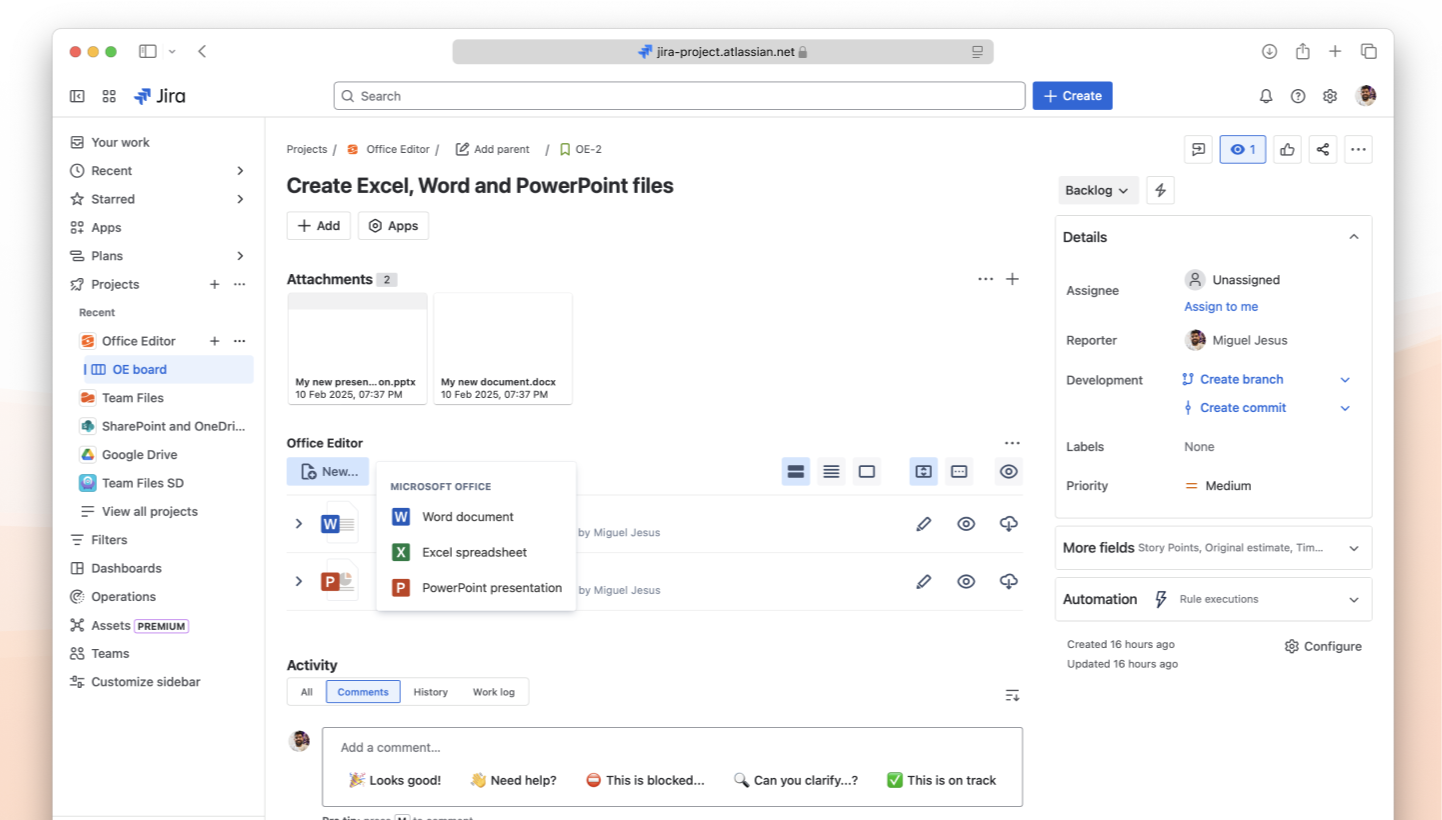This screenshot has width=1442, height=820.
Task: Open the Backlog status dropdown
Action: point(1097,190)
